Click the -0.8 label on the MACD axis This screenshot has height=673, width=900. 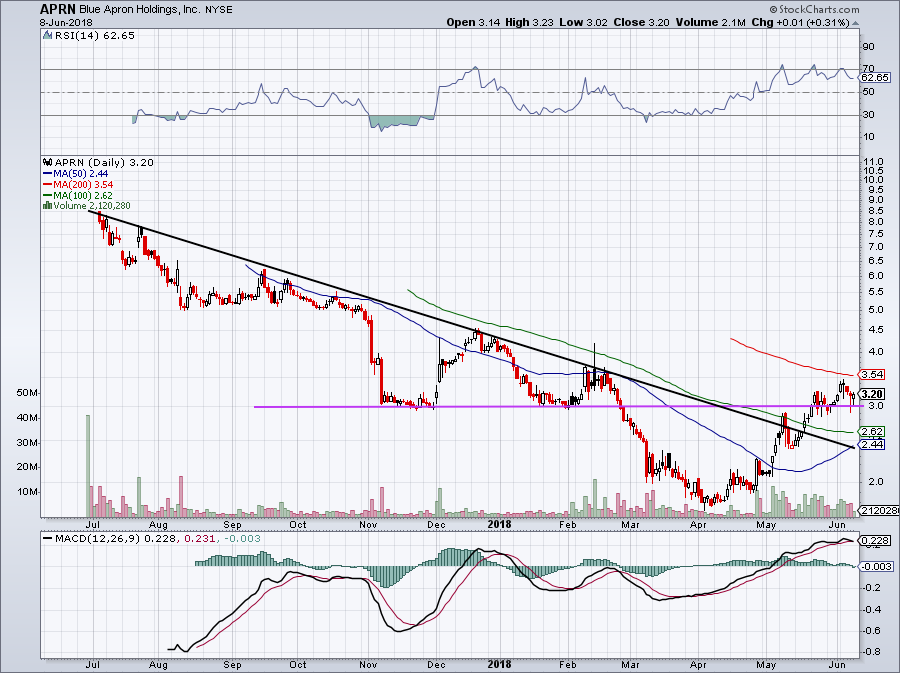click(x=873, y=652)
